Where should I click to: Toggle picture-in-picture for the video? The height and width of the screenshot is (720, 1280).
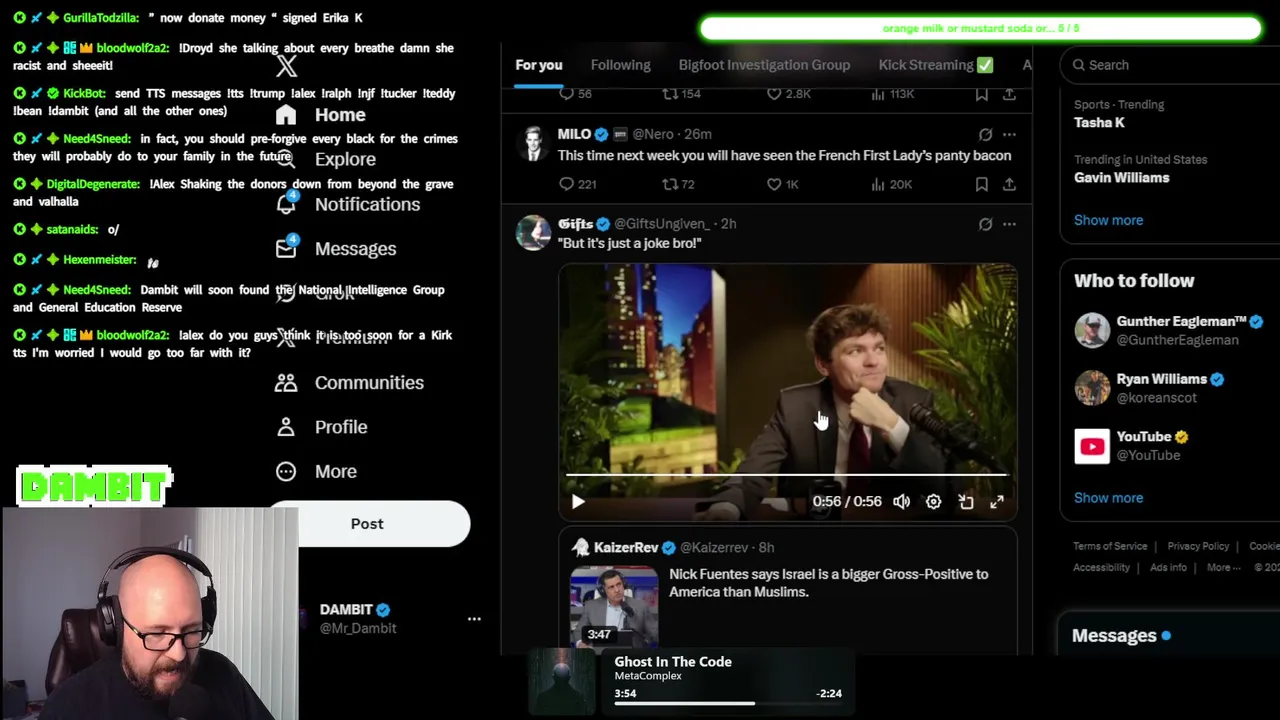(966, 502)
